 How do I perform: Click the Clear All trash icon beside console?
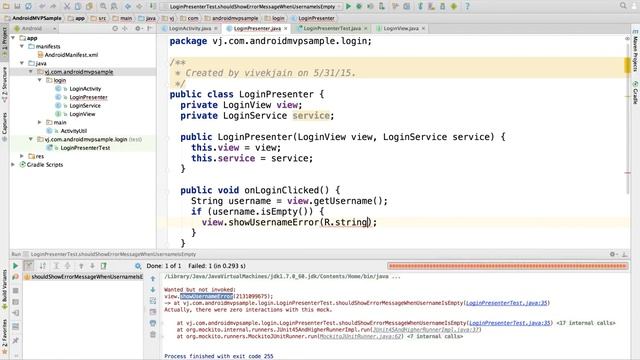[x=153, y=334]
